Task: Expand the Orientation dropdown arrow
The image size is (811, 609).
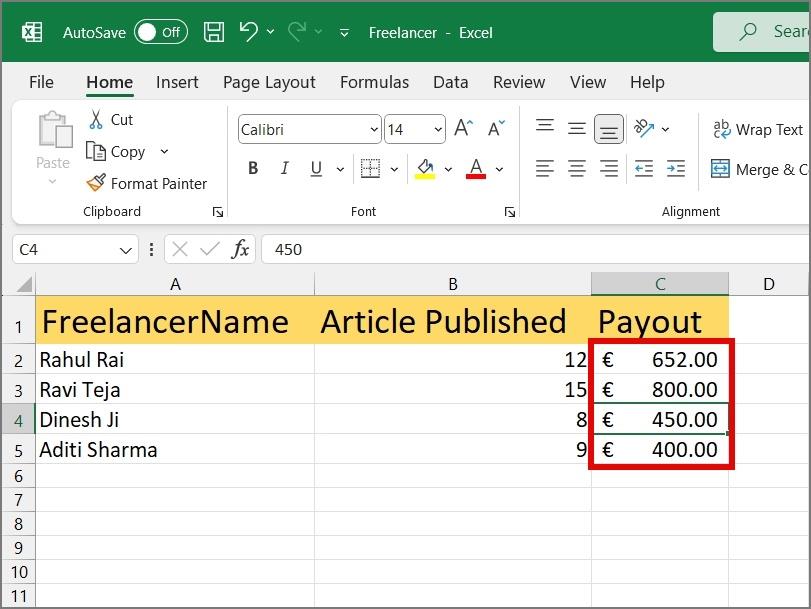Action: click(666, 129)
